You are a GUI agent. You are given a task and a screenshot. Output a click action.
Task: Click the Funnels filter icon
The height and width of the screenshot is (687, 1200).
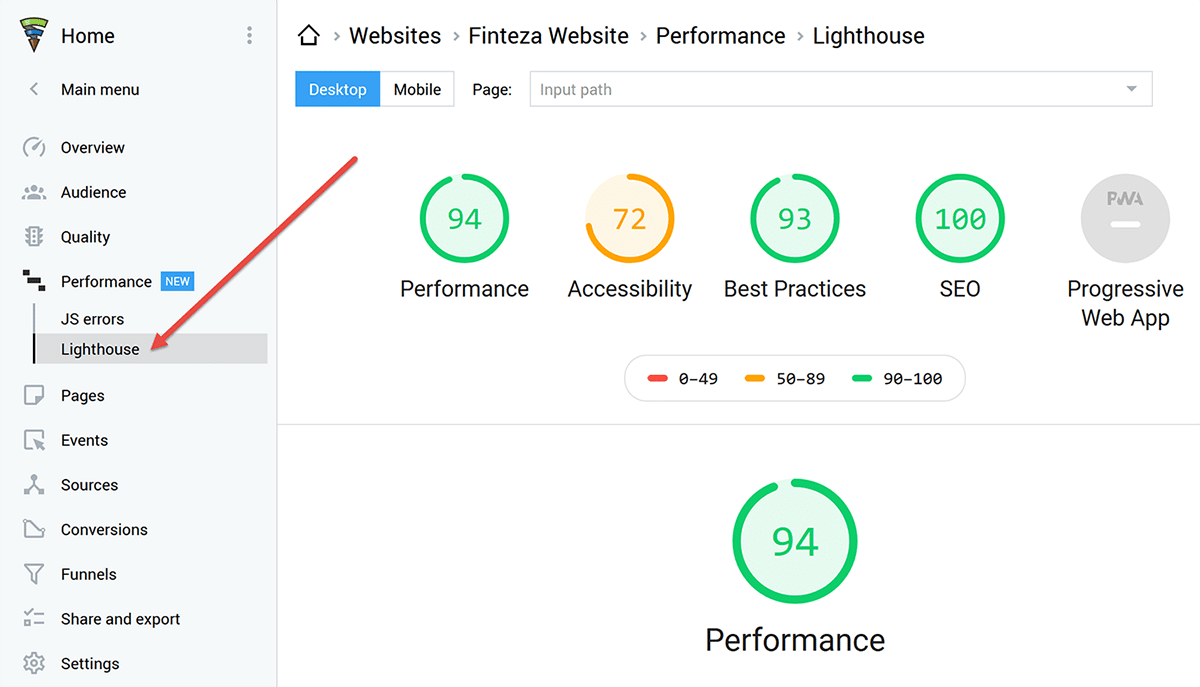[34, 574]
